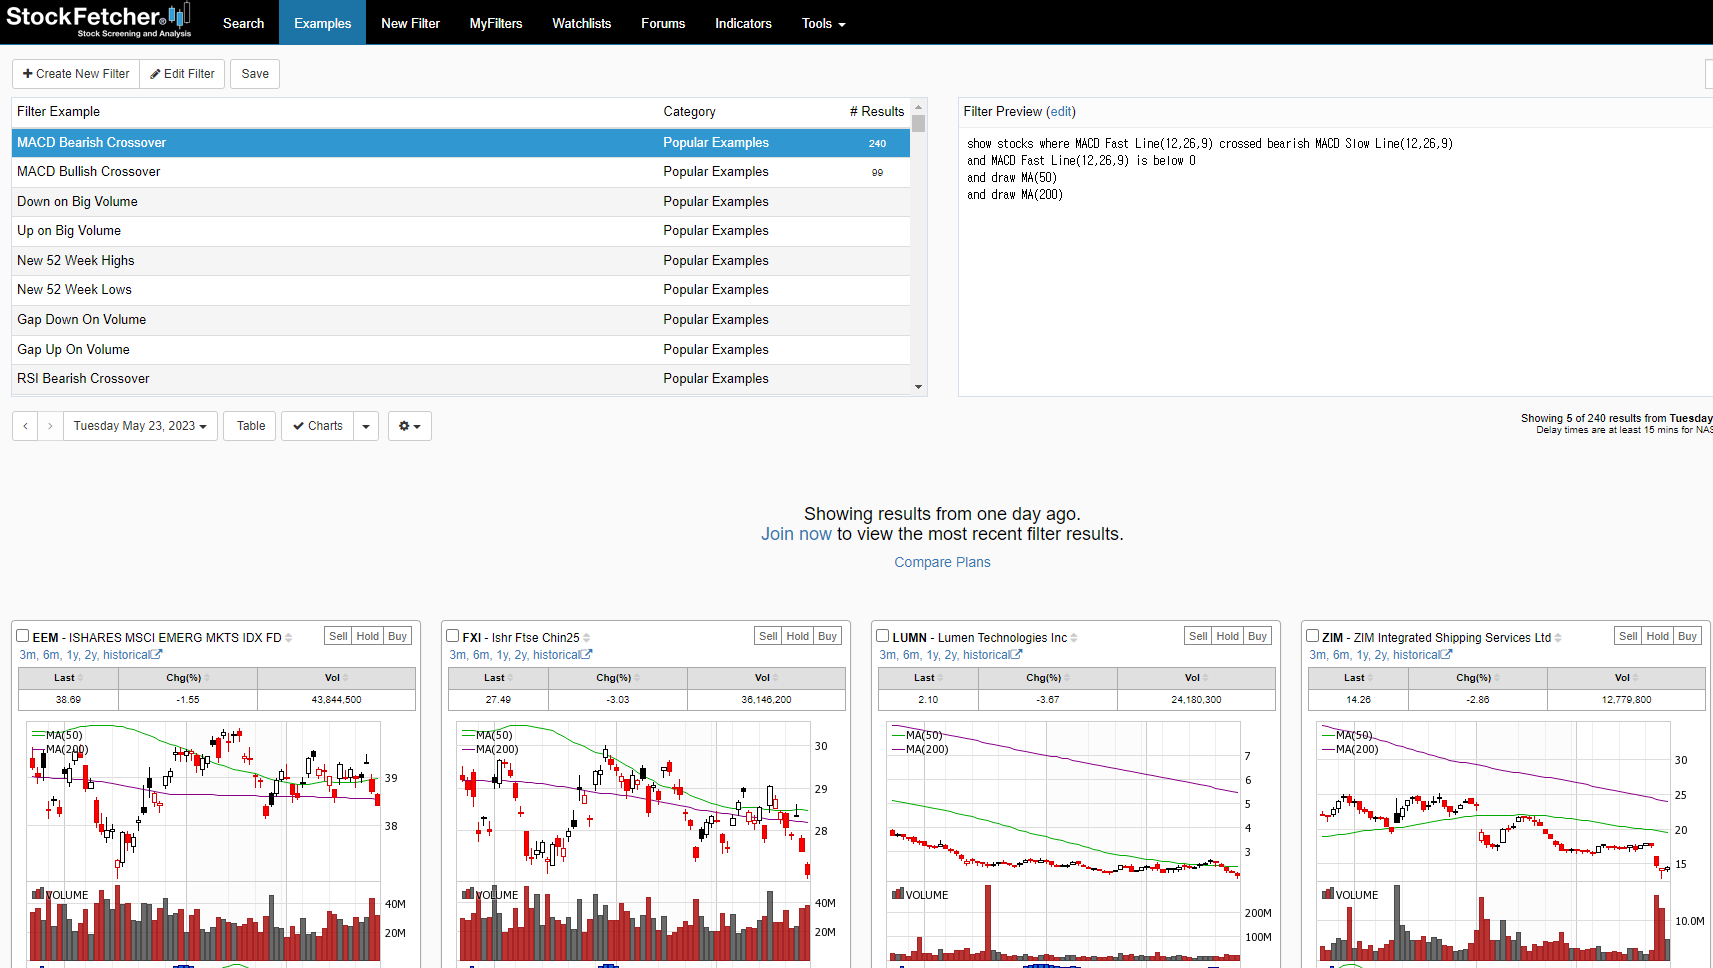
Task: Sort by Last in EEM card
Action: [68, 678]
